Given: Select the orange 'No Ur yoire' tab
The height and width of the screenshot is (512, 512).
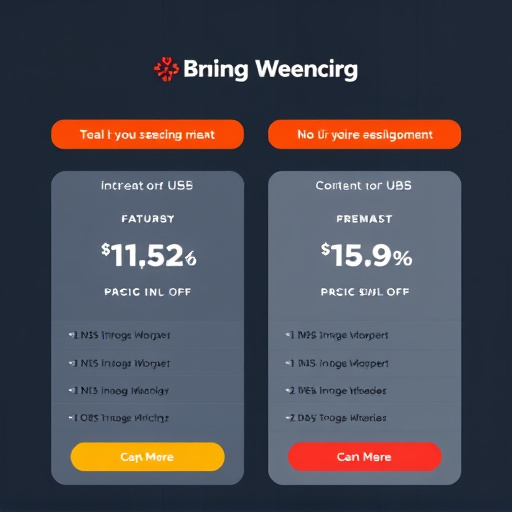Looking at the screenshot, I should pos(364,134).
